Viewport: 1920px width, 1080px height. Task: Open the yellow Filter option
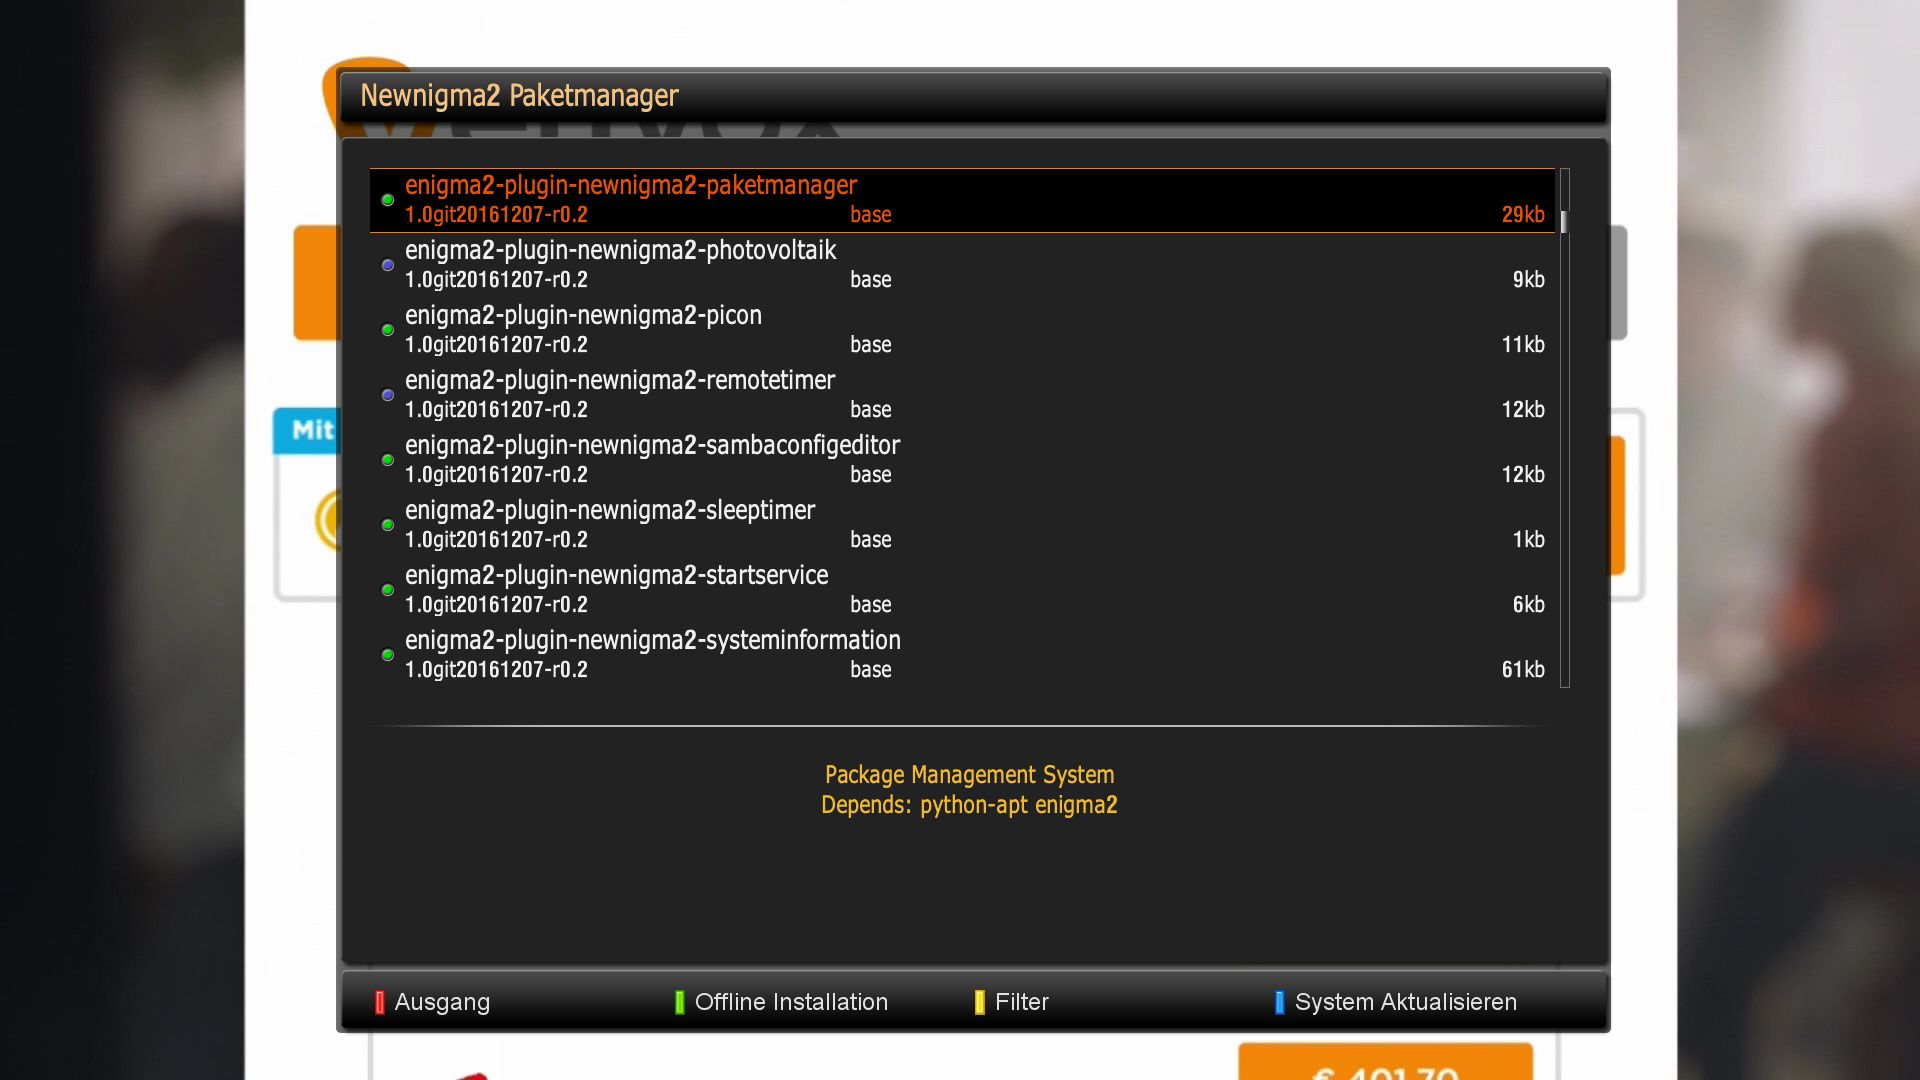click(1020, 1002)
